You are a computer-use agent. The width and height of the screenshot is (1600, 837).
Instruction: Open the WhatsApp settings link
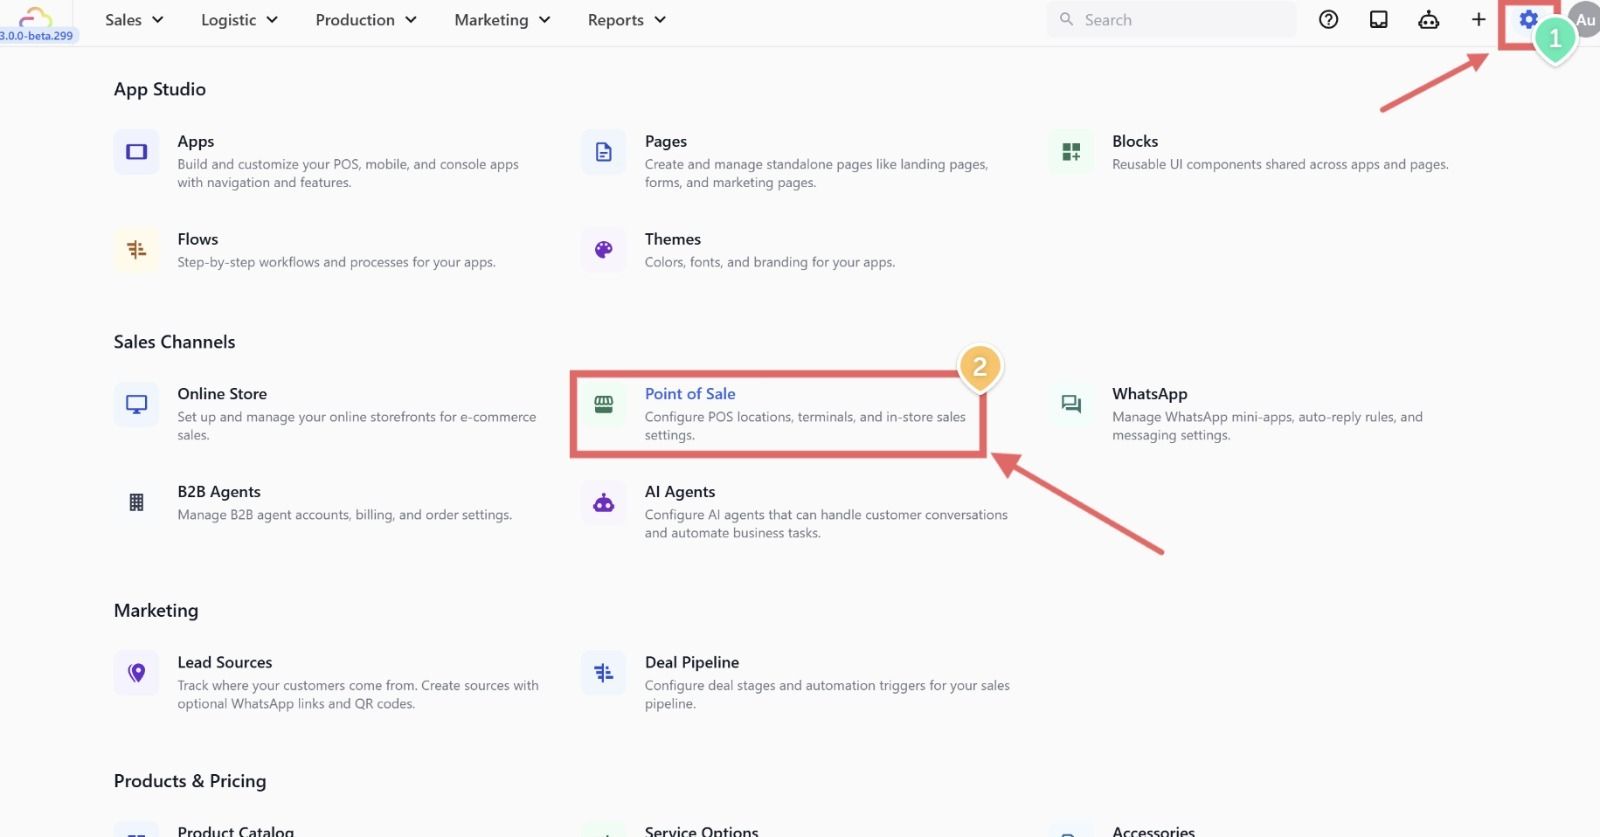1150,394
